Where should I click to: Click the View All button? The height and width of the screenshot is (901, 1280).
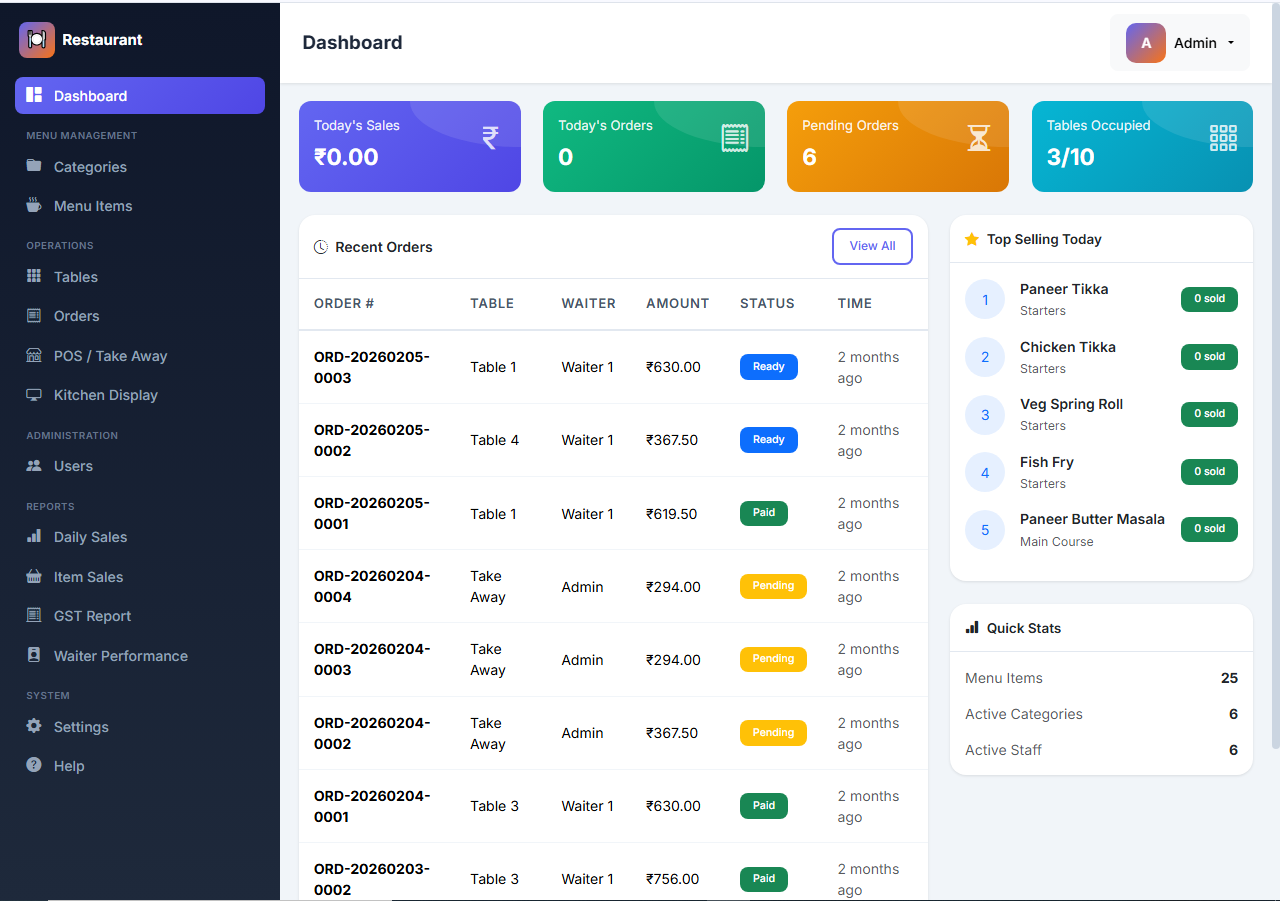coord(872,246)
